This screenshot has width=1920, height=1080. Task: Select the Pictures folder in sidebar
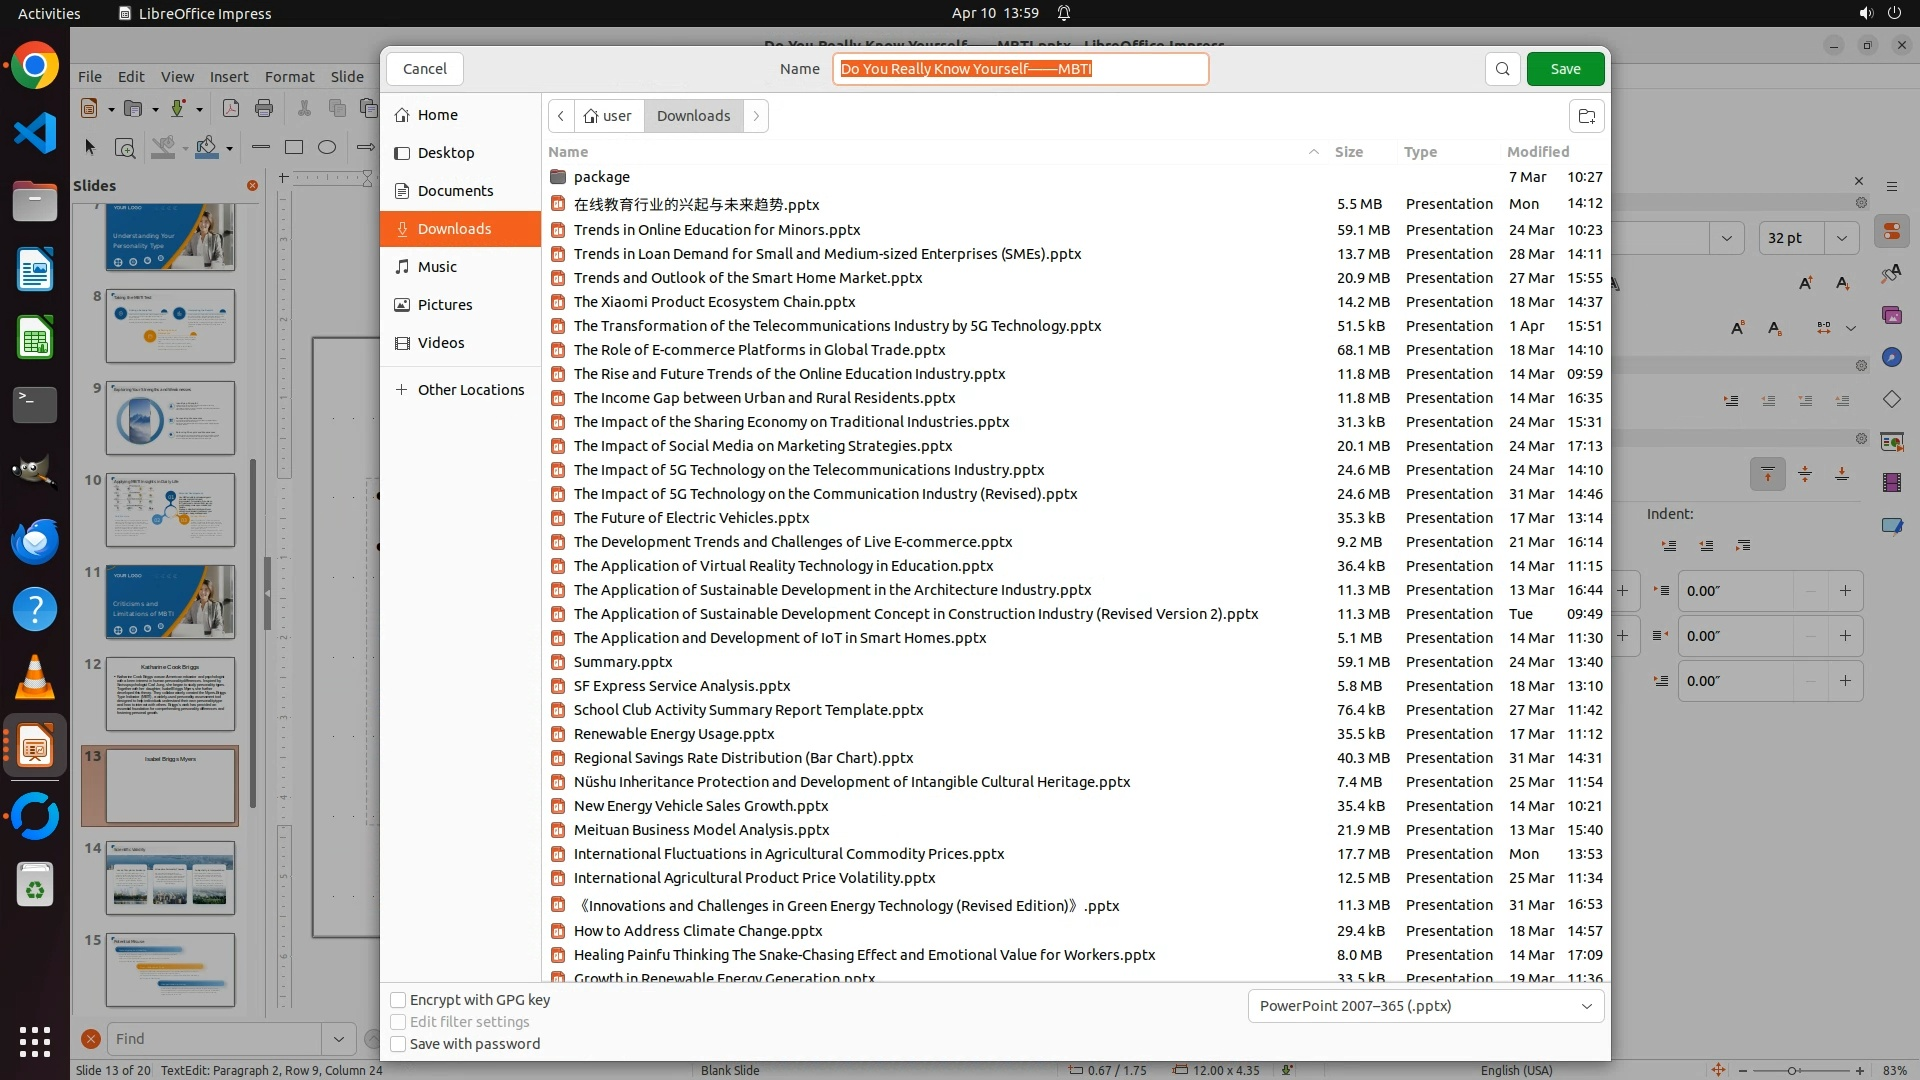click(x=444, y=305)
